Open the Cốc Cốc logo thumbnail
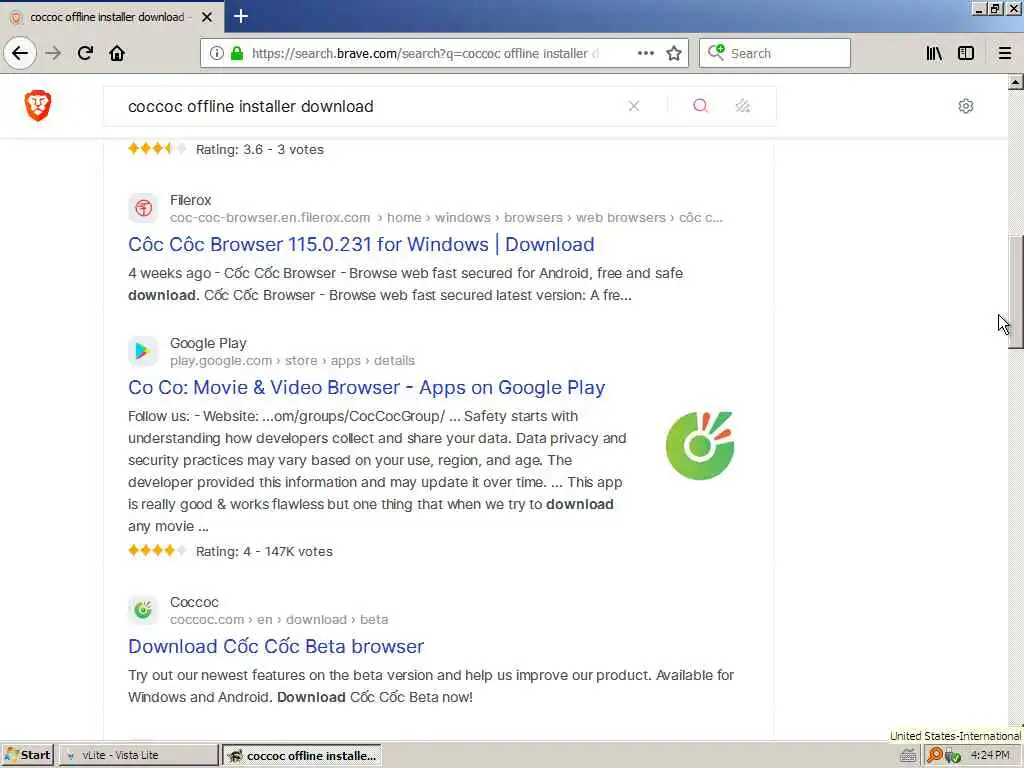 (700, 445)
